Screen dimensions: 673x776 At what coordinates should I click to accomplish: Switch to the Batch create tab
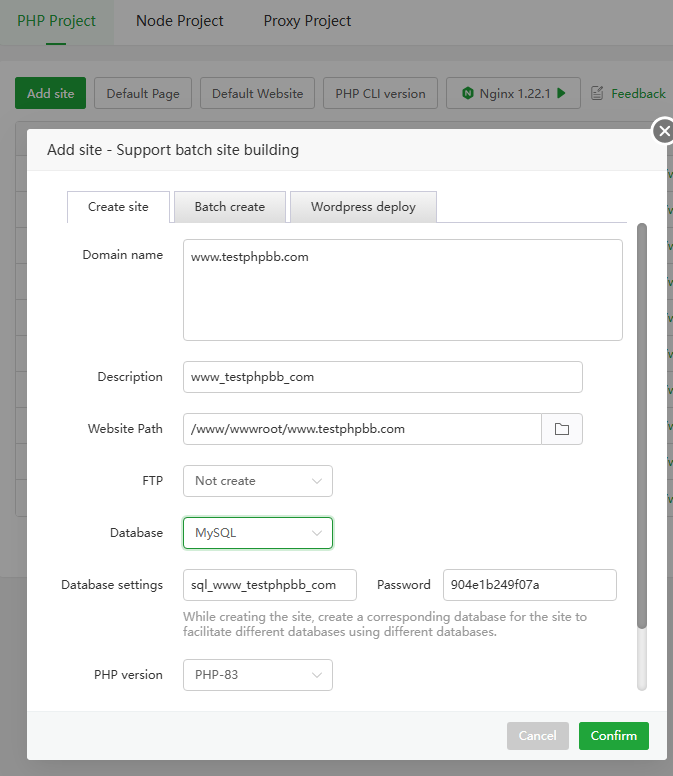pos(230,207)
